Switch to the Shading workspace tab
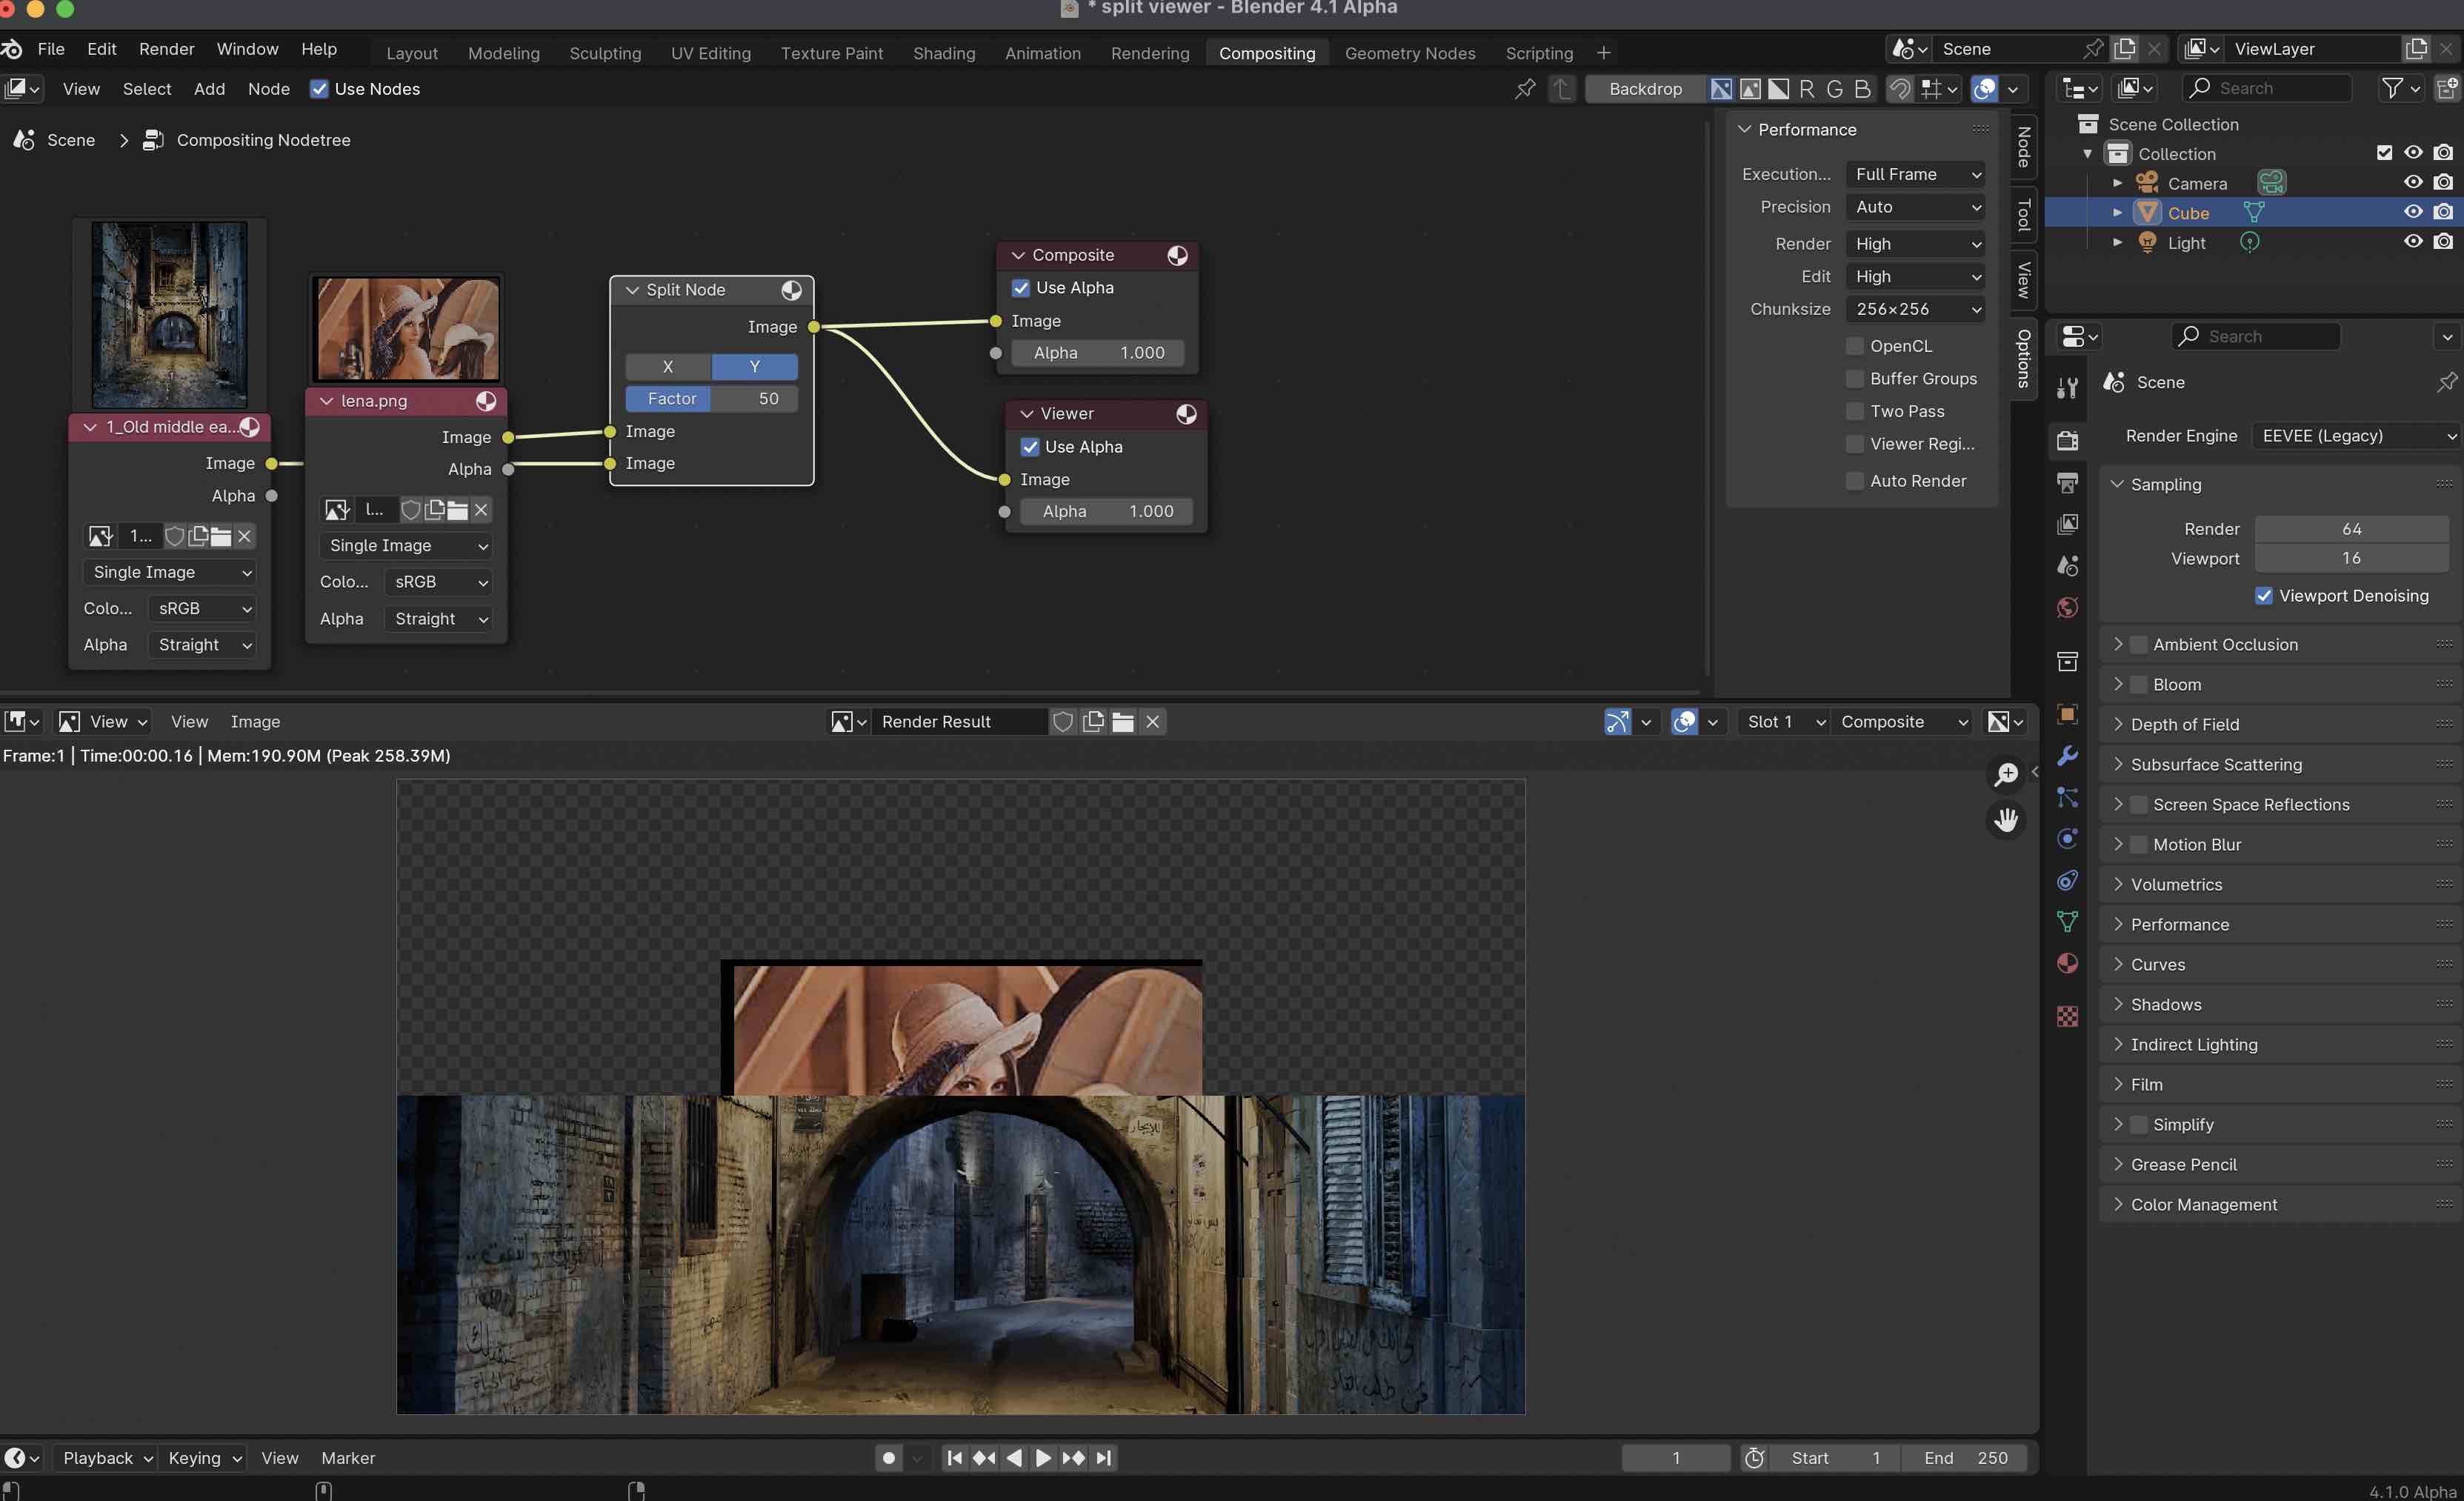The image size is (2464, 1501). pos(943,53)
